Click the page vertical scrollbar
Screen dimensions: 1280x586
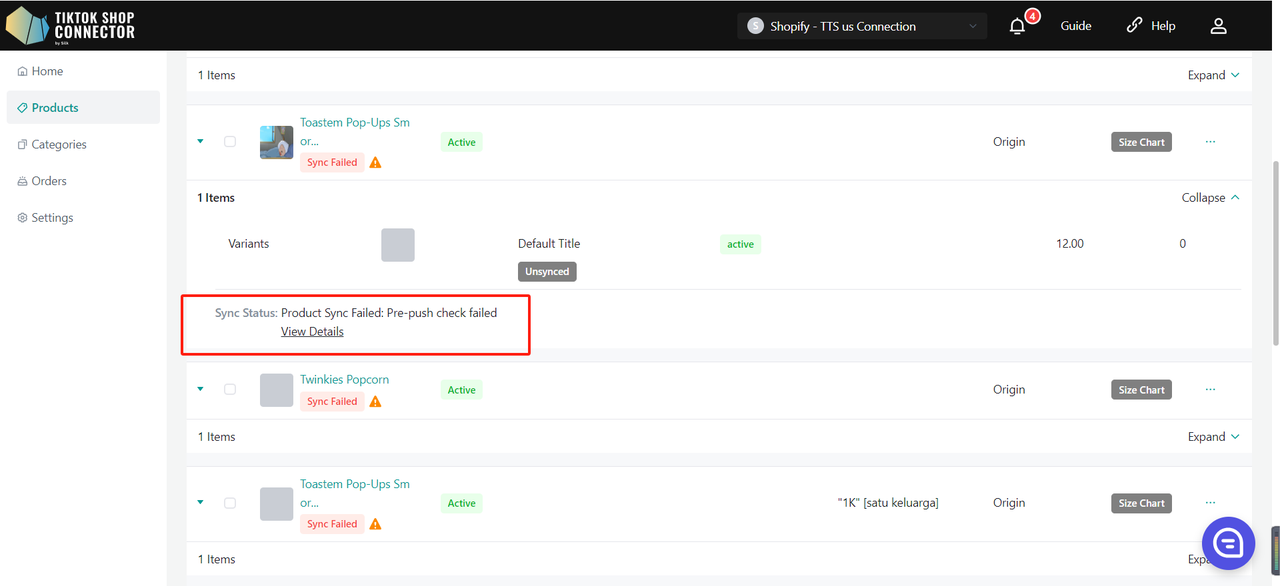point(1274,250)
